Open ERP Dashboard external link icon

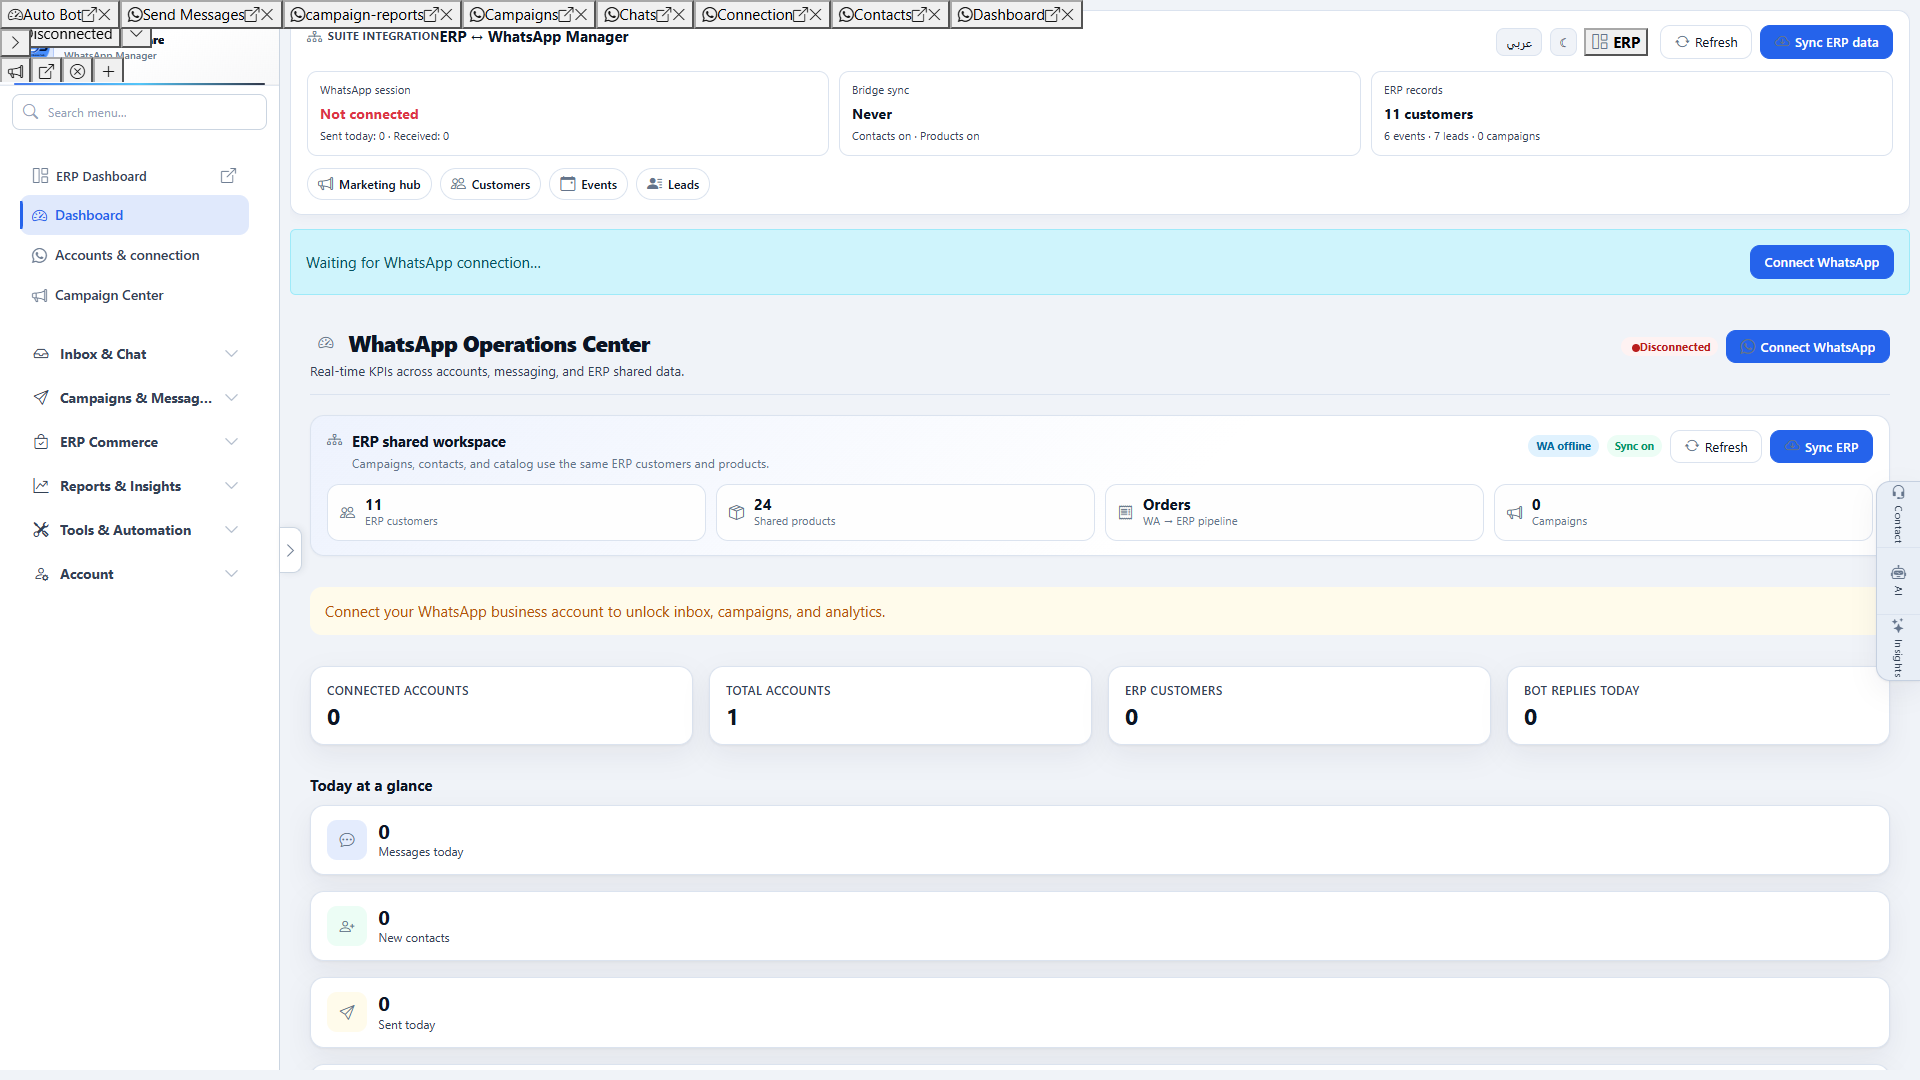click(x=228, y=176)
